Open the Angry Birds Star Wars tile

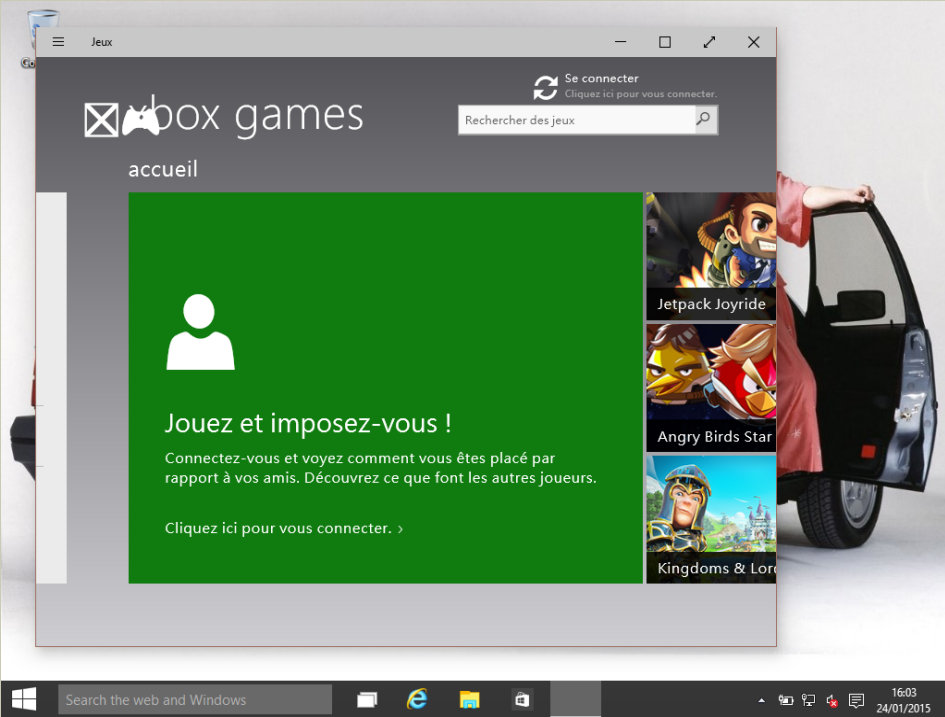[710, 387]
